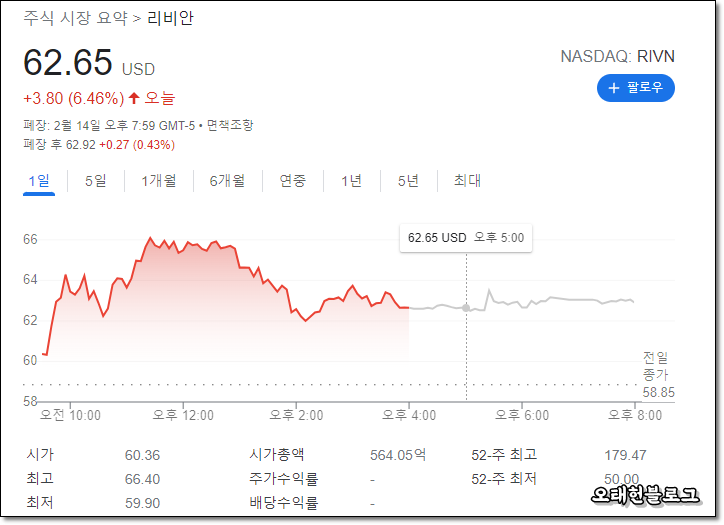
Task: Open the 면책조항 disclaimer link
Action: tap(230, 125)
